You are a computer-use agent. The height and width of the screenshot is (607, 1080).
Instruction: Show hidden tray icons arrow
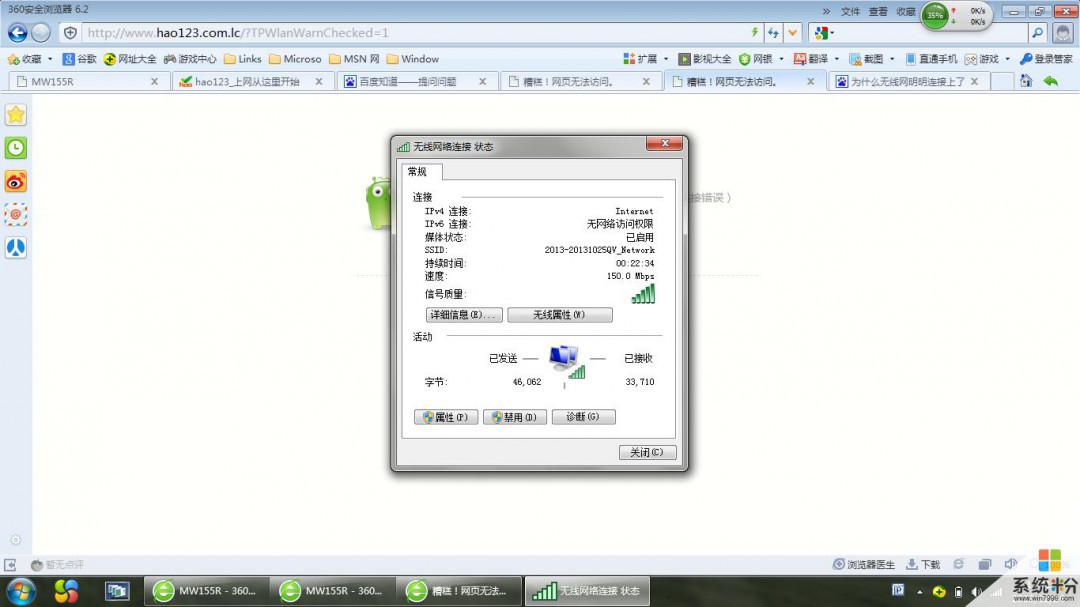pos(920,592)
